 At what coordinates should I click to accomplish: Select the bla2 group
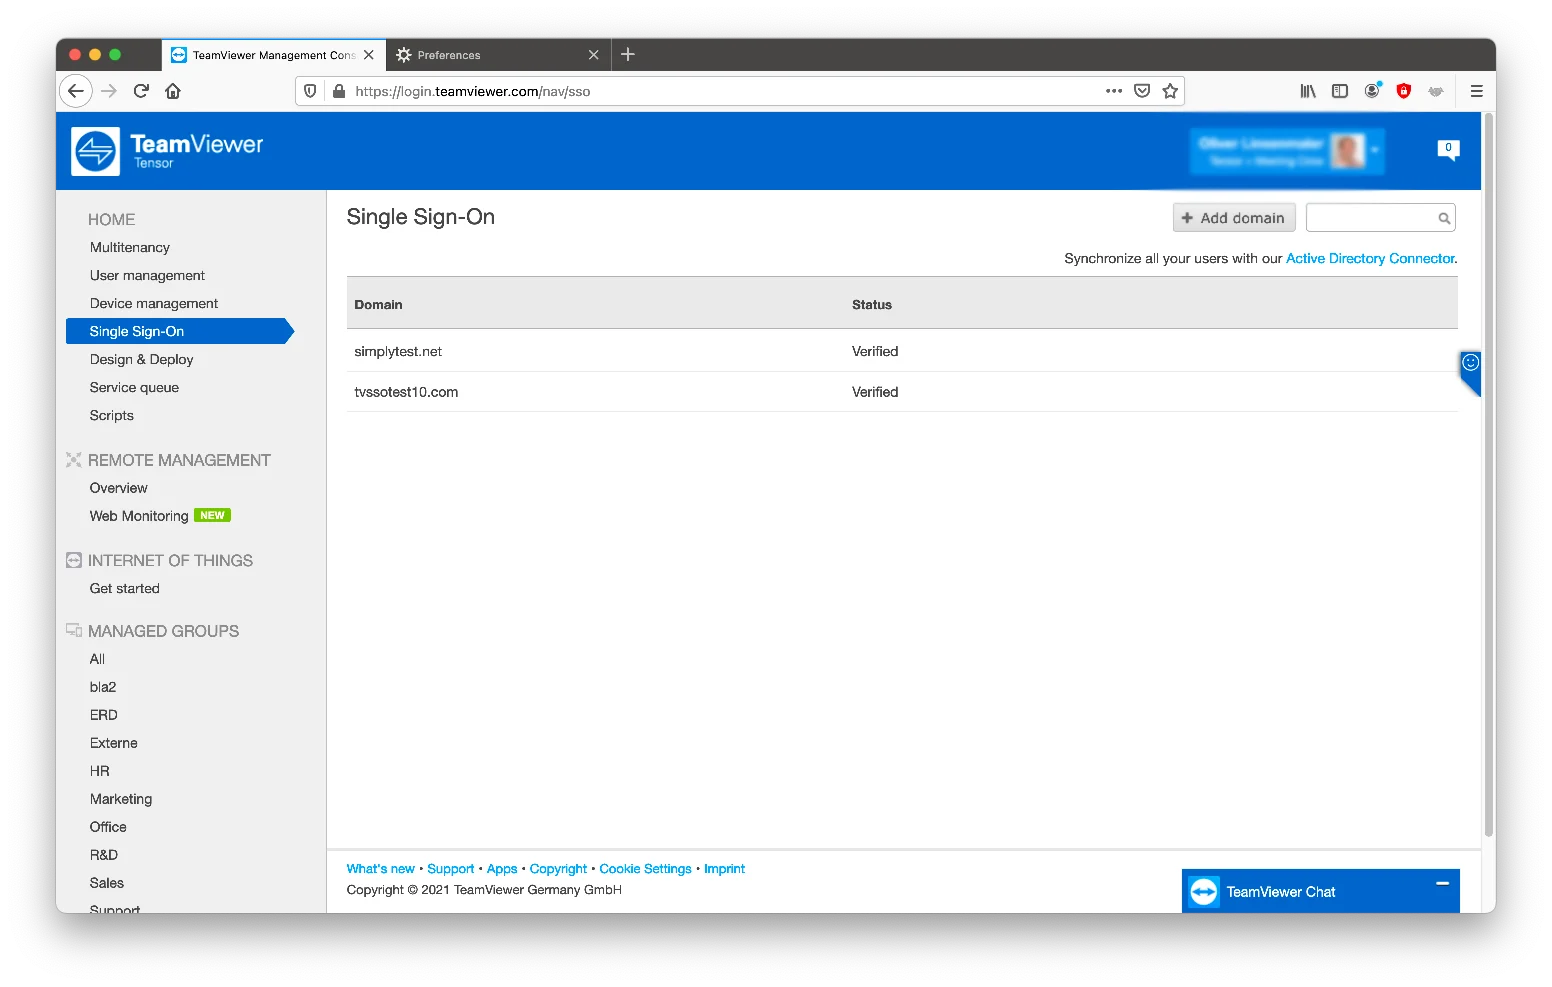pyautogui.click(x=103, y=687)
